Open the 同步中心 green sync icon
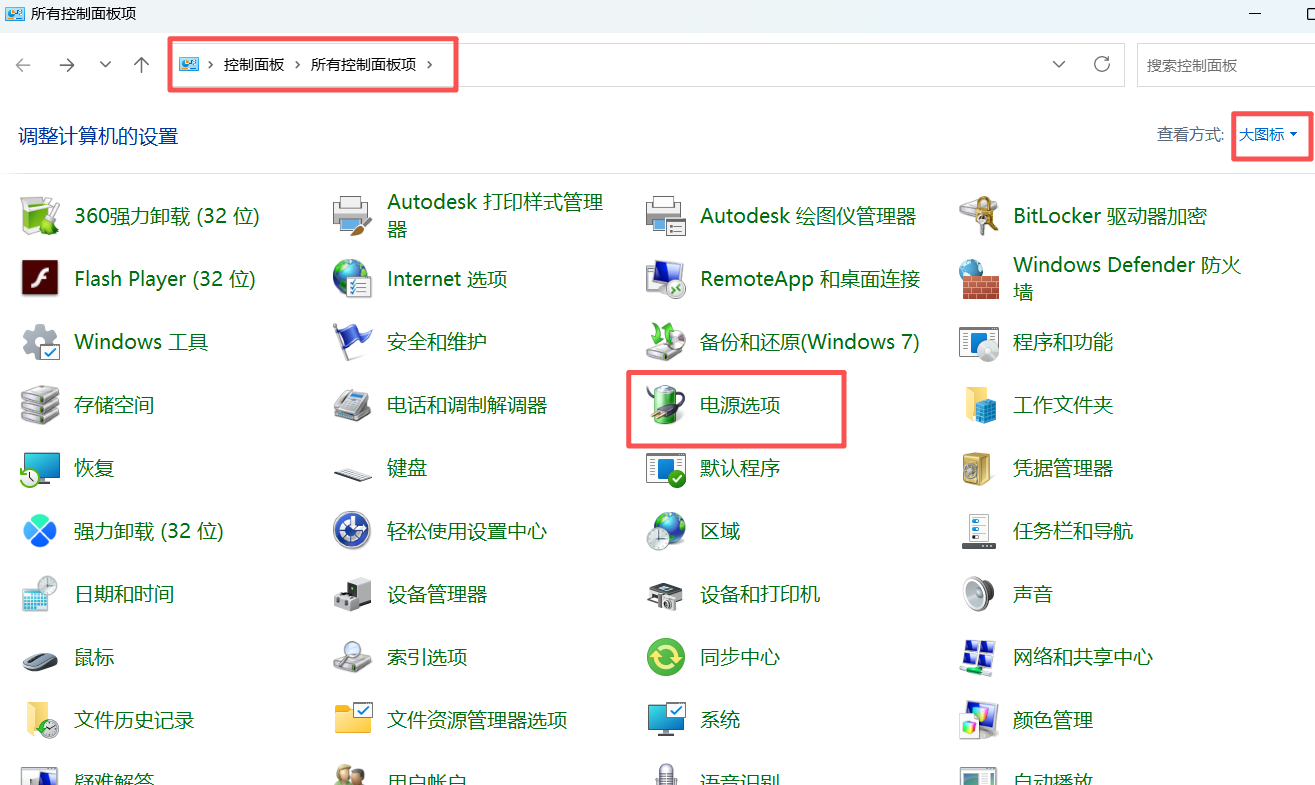The image size is (1315, 785). tap(666, 657)
